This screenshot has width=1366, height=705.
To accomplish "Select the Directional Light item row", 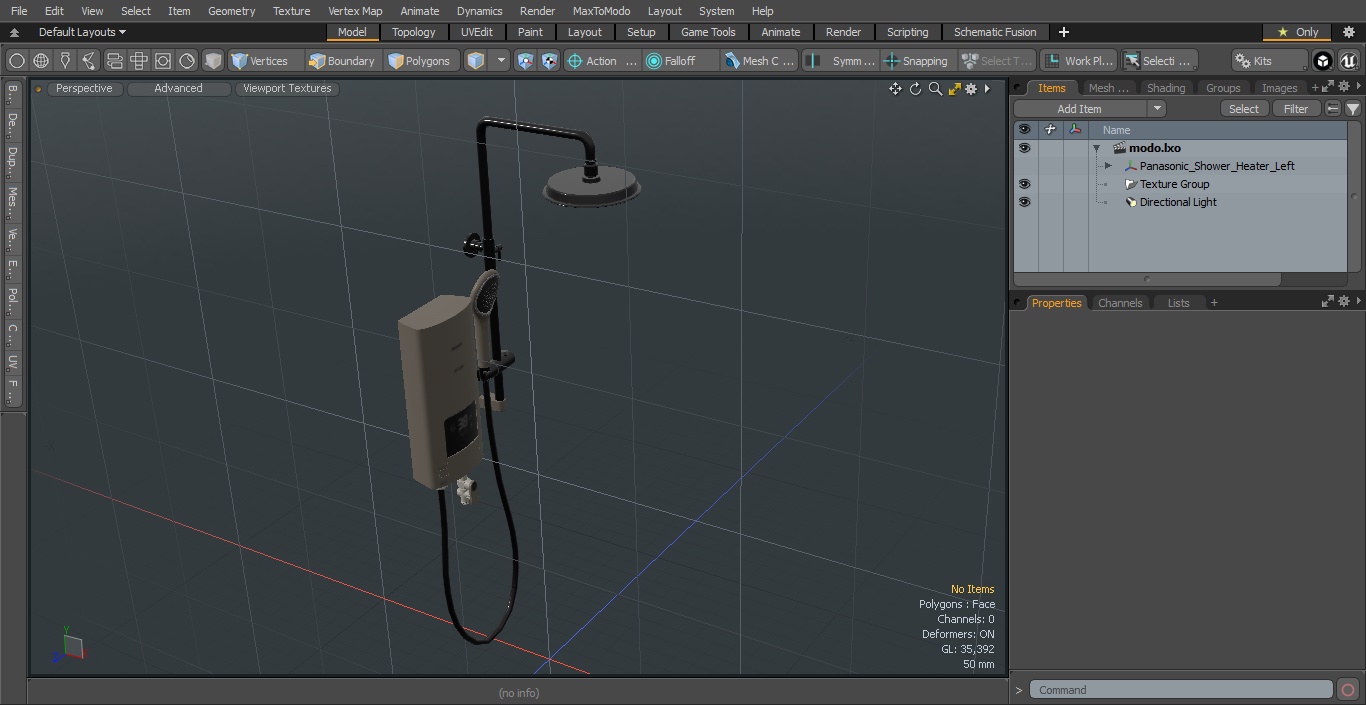I will pos(1180,202).
